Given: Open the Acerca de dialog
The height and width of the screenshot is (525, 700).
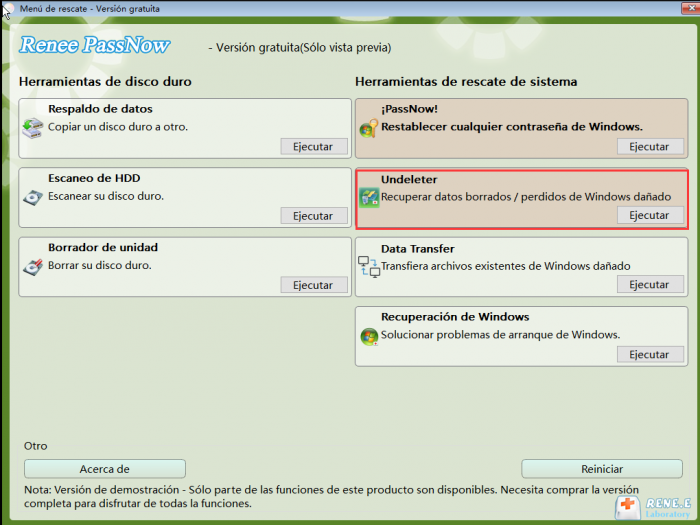Looking at the screenshot, I should pos(105,469).
